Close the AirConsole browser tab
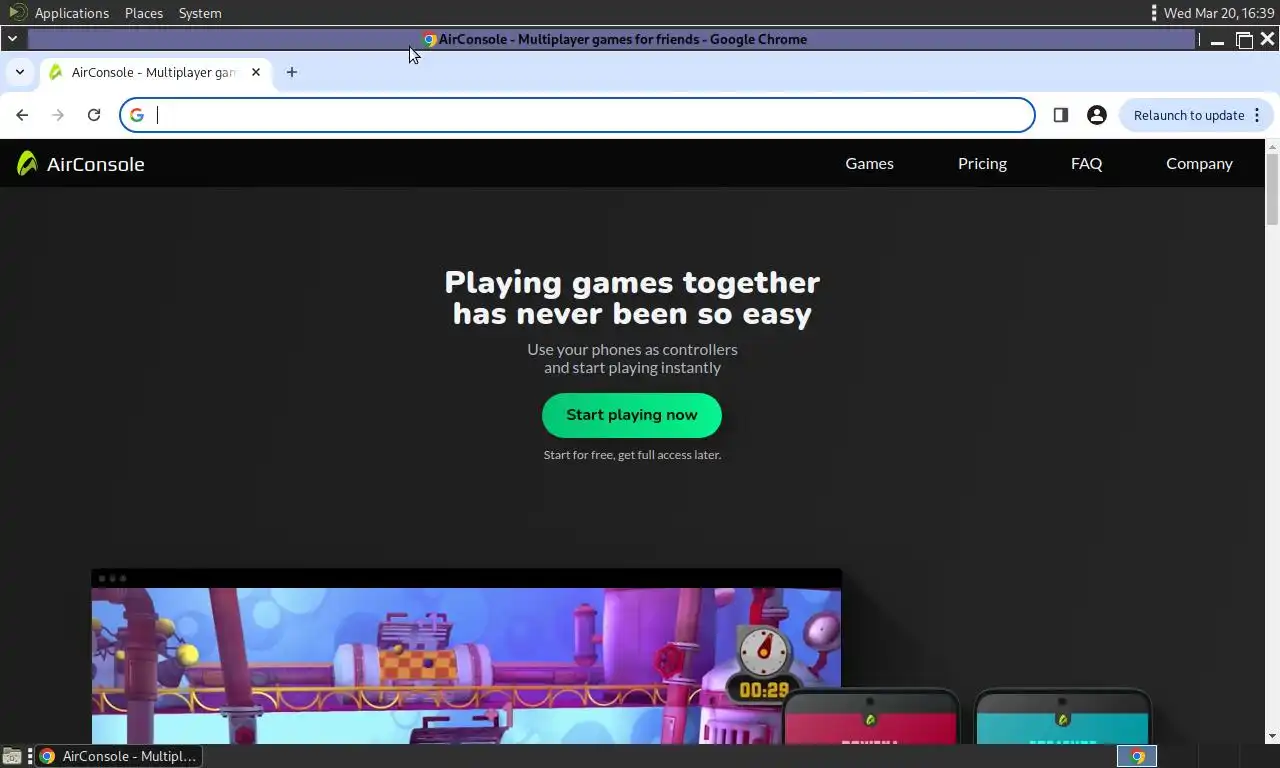This screenshot has width=1280, height=768. tap(256, 72)
